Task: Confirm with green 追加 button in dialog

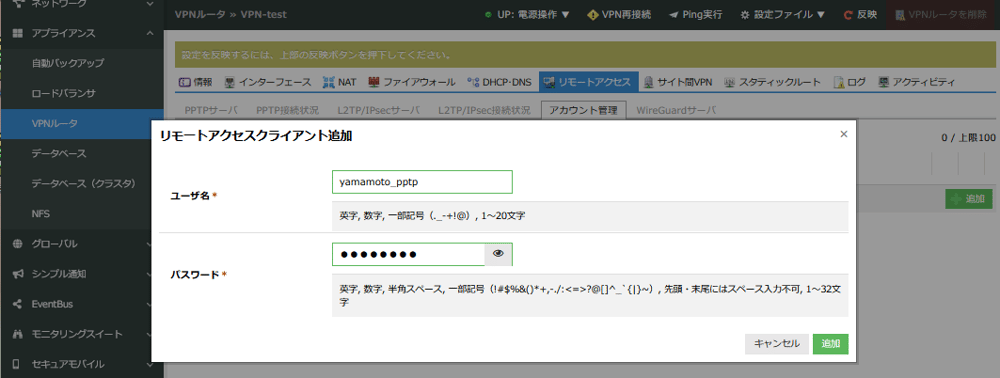Action: [830, 344]
